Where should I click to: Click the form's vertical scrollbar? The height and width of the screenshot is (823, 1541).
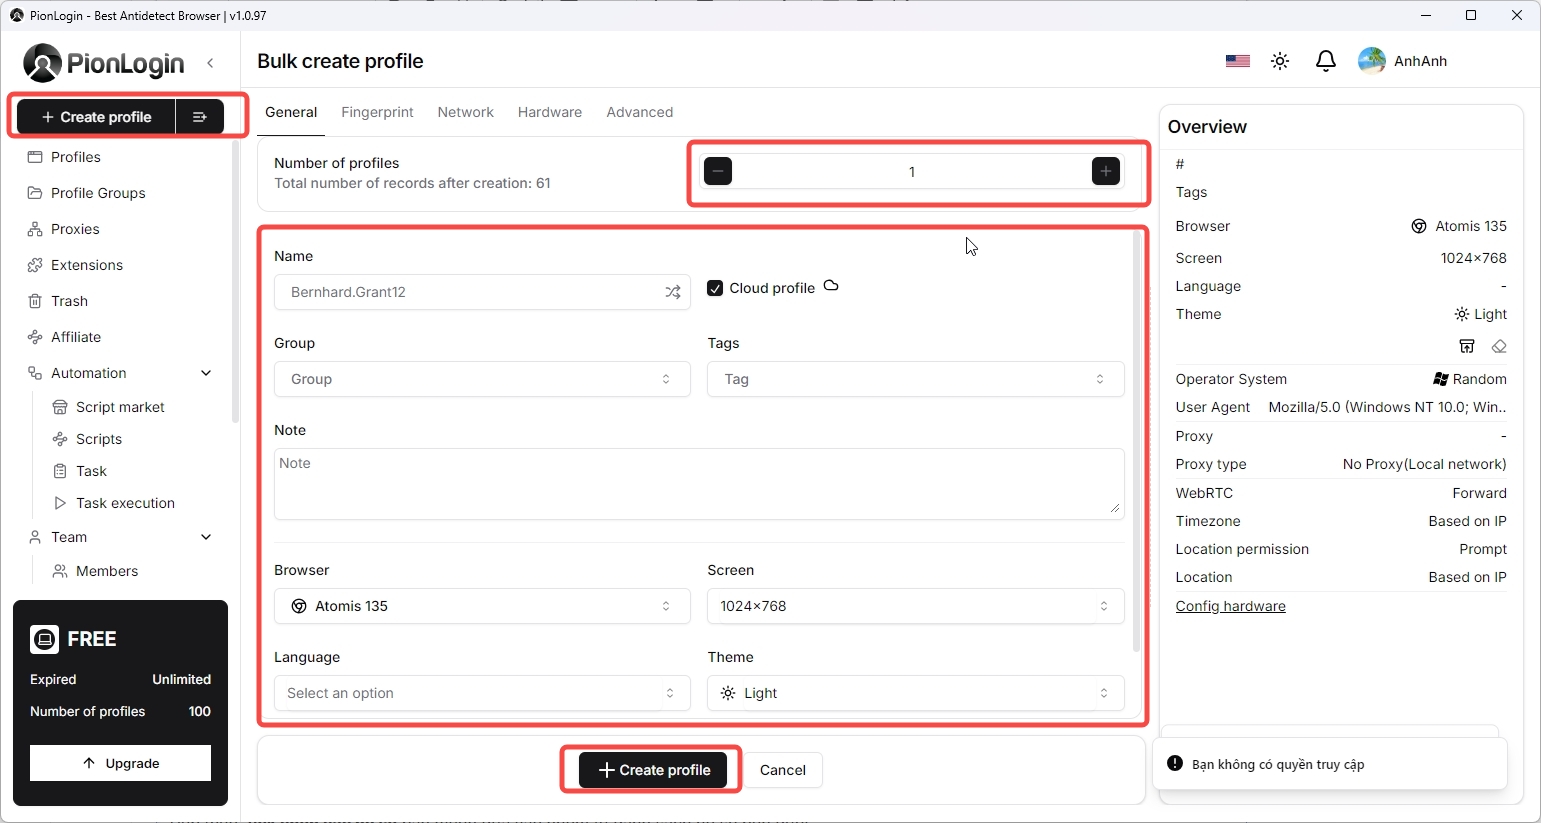(1136, 440)
